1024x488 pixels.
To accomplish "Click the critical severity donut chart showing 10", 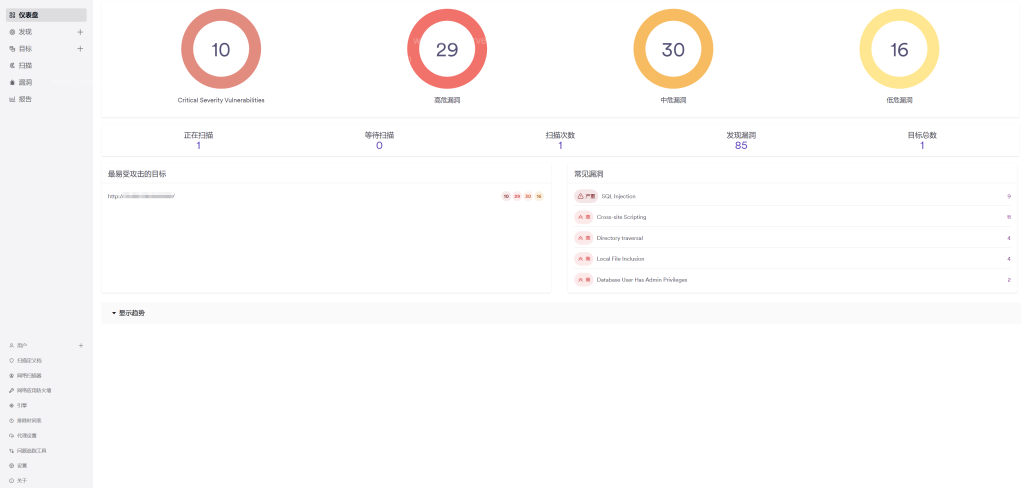I will 221,50.
